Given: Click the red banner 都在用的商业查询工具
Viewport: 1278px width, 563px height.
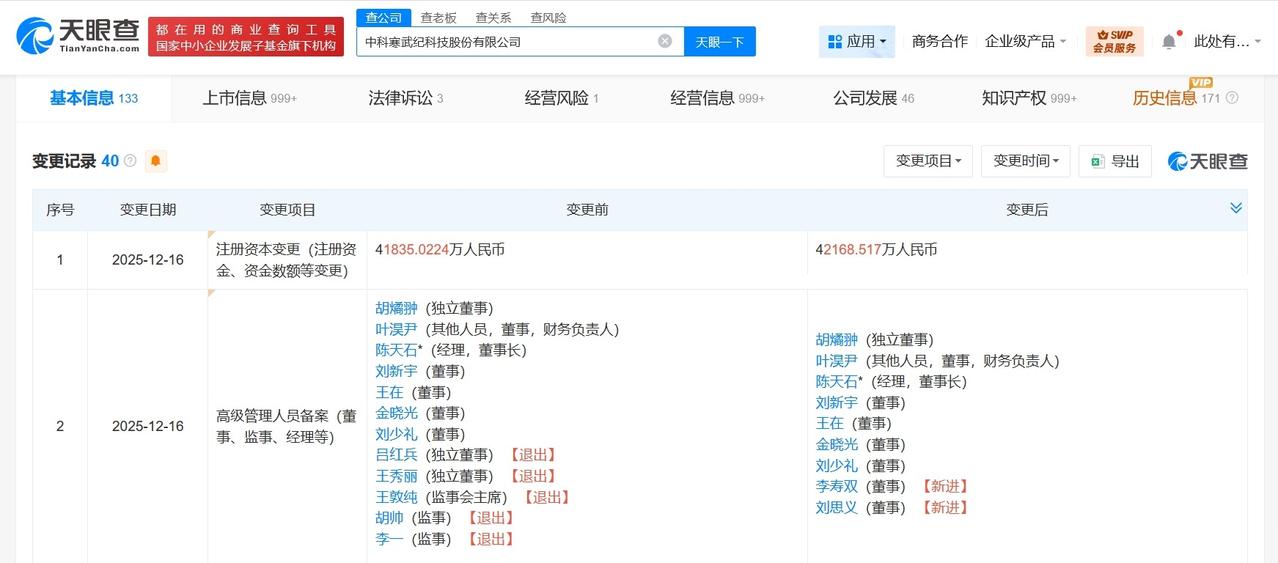Looking at the screenshot, I should tap(246, 37).
